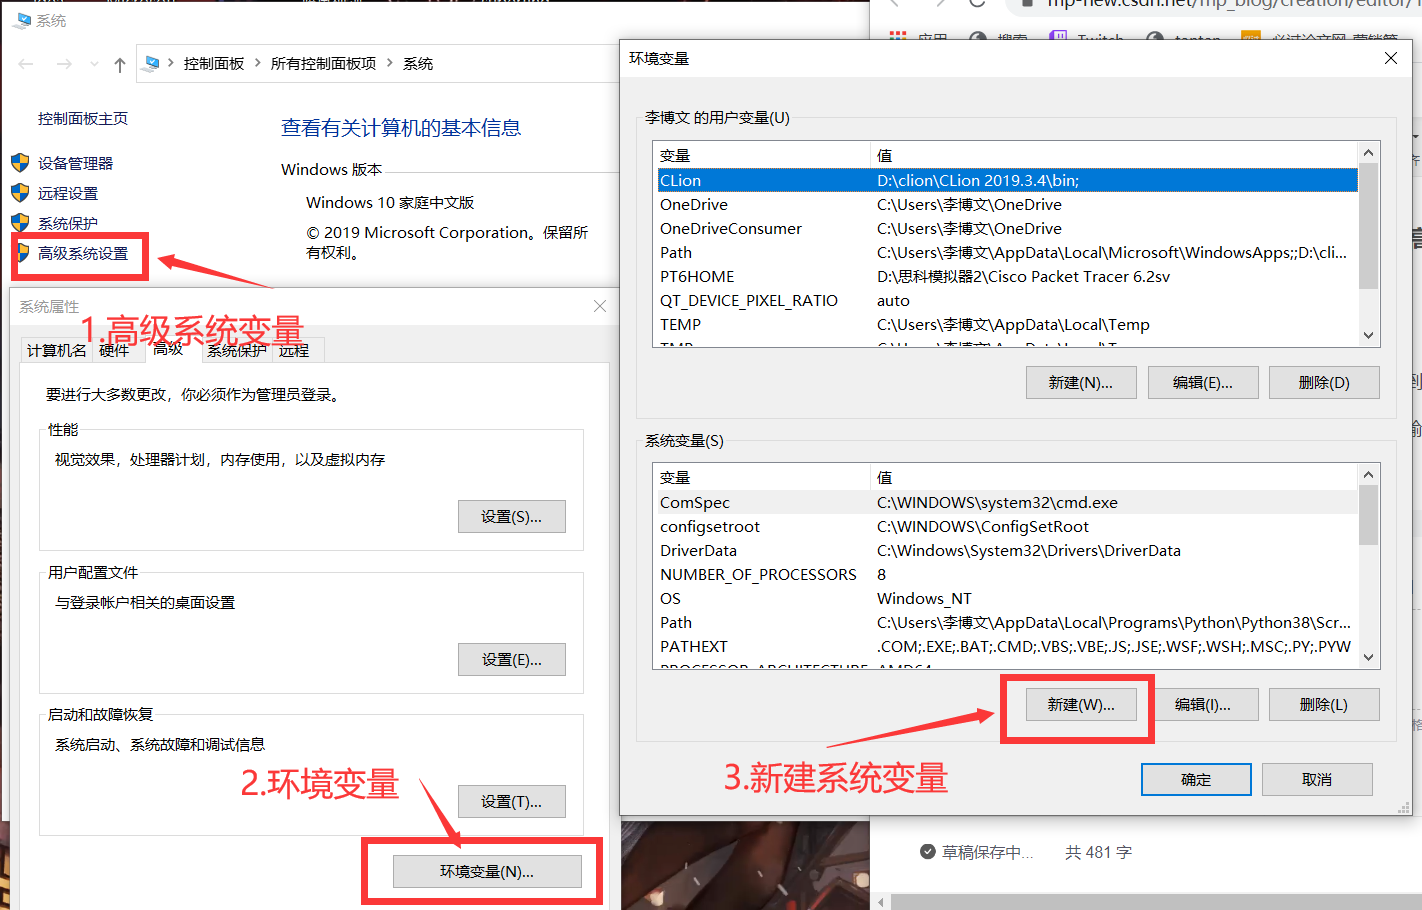Open 远程设置 link
The width and height of the screenshot is (1422, 910).
68,193
